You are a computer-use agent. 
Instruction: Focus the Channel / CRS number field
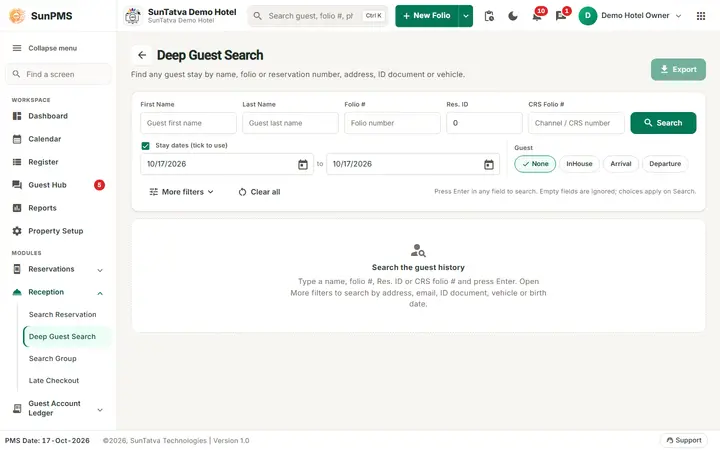point(576,123)
